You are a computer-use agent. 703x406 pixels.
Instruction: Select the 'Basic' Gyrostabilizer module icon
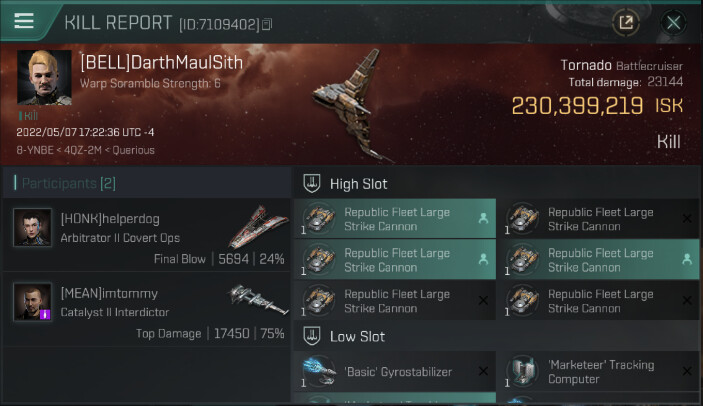click(x=320, y=372)
